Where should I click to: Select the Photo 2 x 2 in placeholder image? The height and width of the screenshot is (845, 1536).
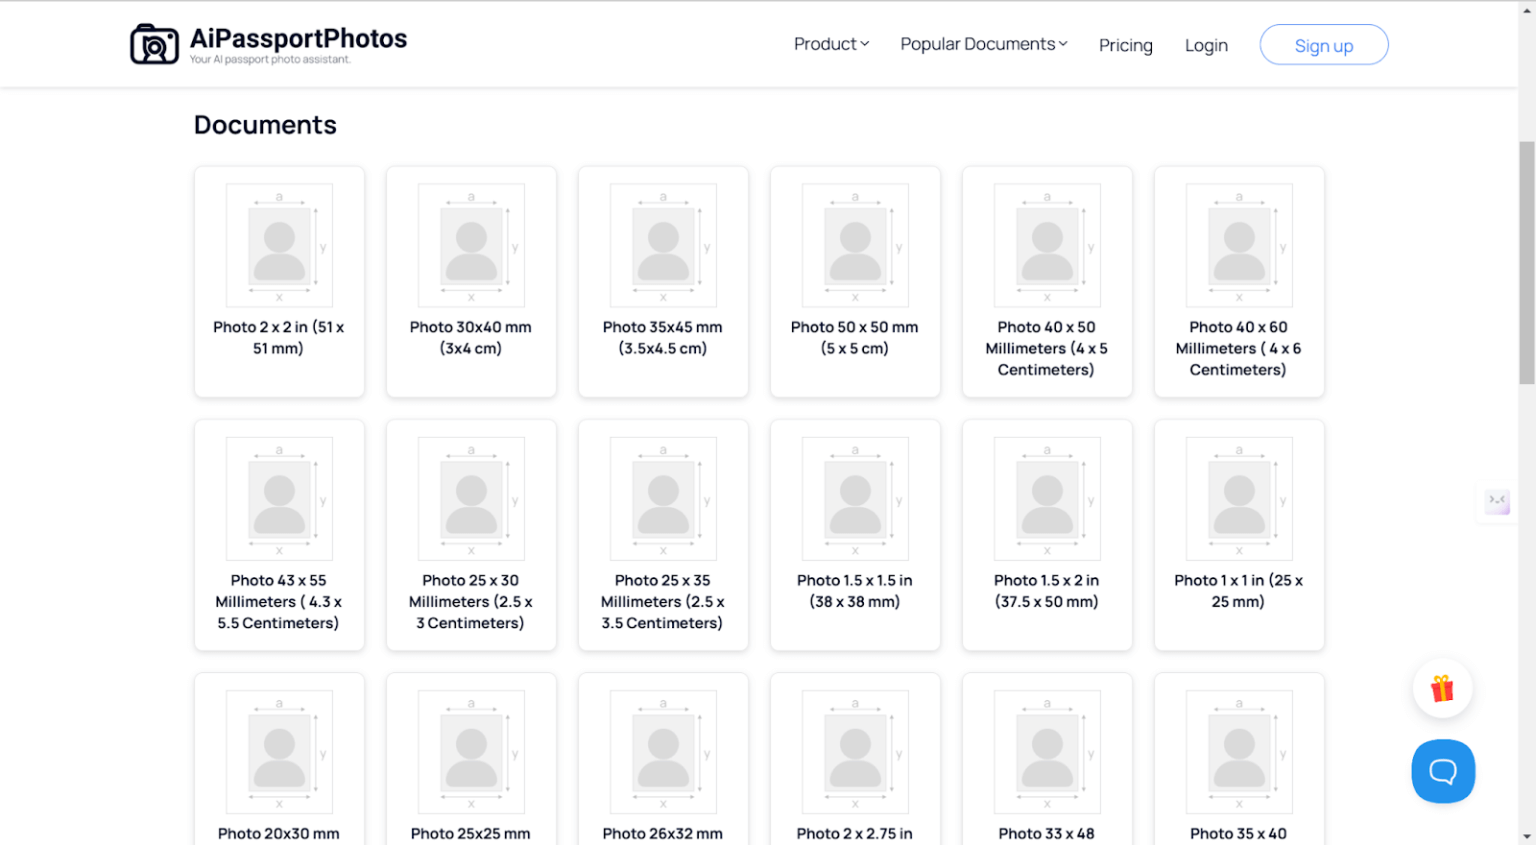coord(279,245)
